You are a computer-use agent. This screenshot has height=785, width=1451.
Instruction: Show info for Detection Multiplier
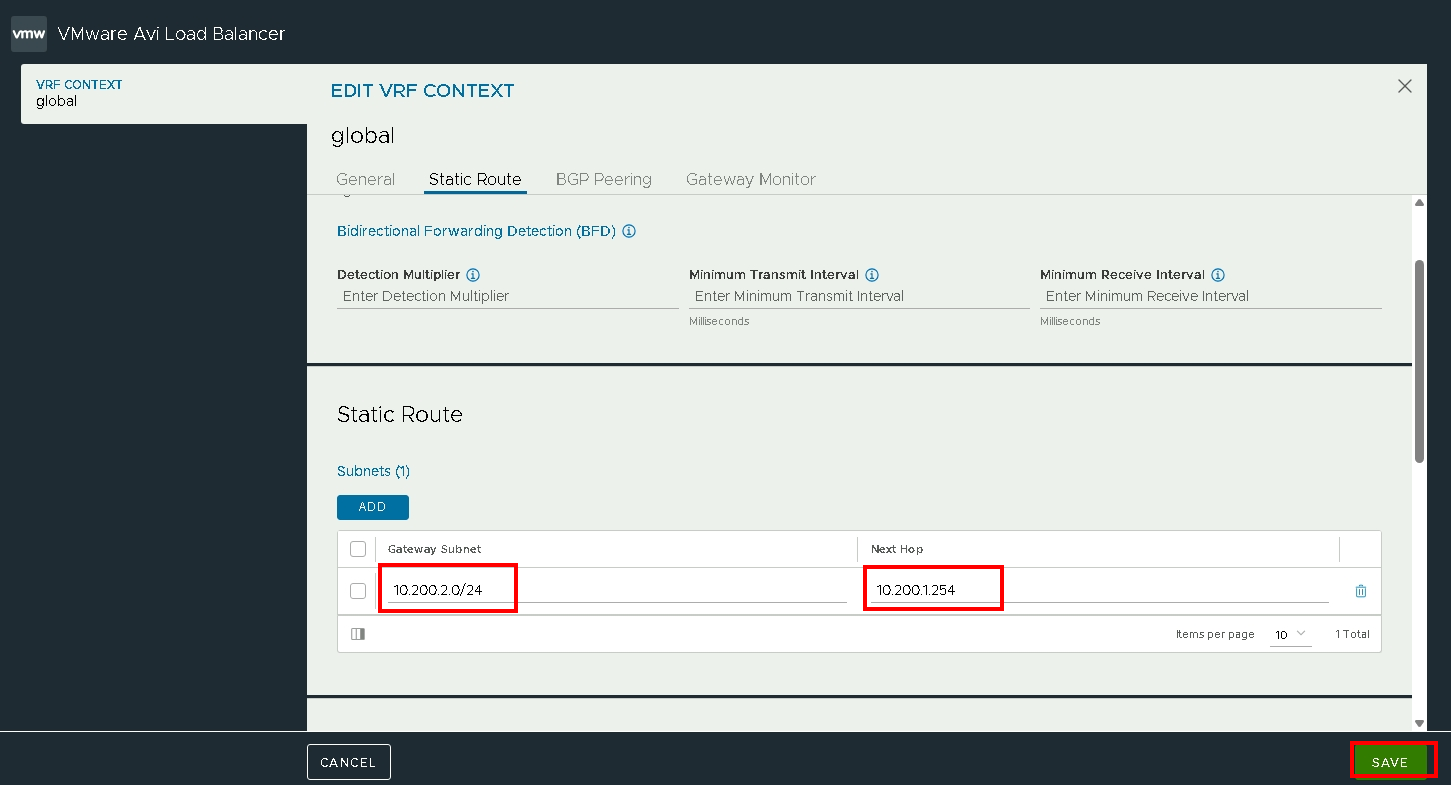(473, 275)
